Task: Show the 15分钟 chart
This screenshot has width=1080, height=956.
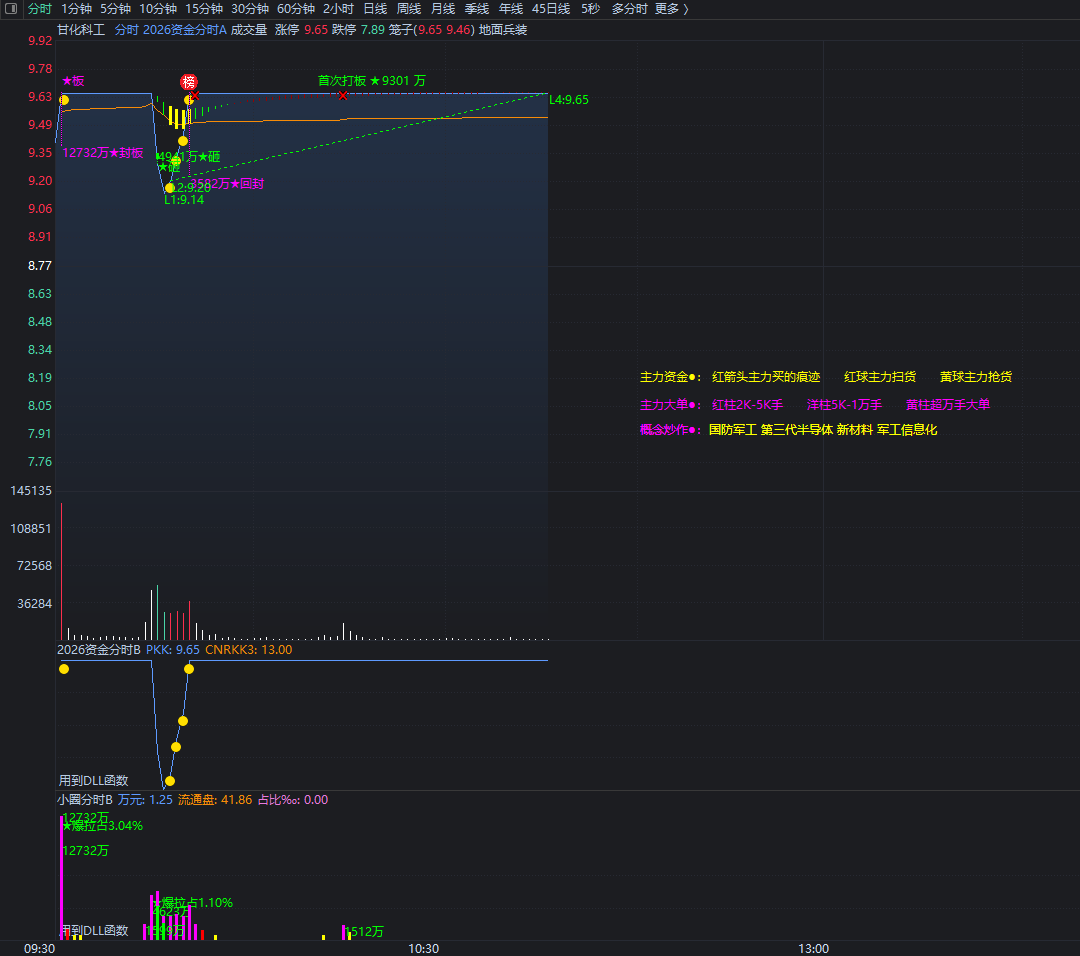Action: 204,9
